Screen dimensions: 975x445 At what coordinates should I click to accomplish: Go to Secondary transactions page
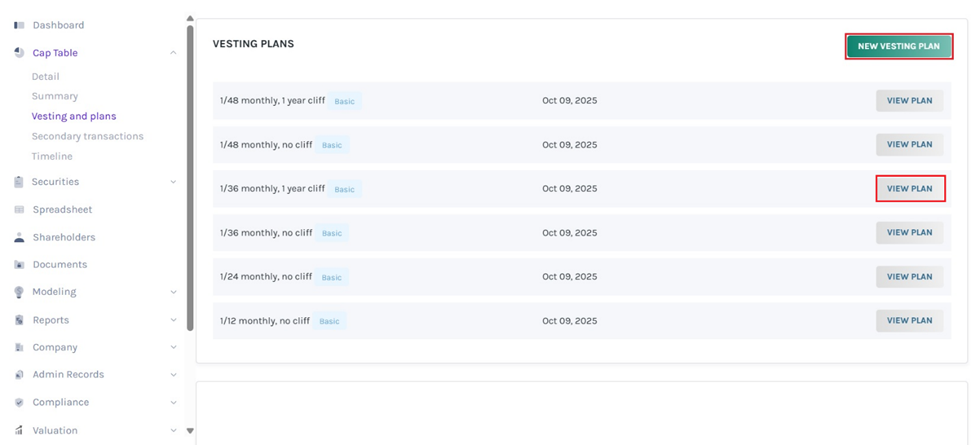pyautogui.click(x=87, y=136)
